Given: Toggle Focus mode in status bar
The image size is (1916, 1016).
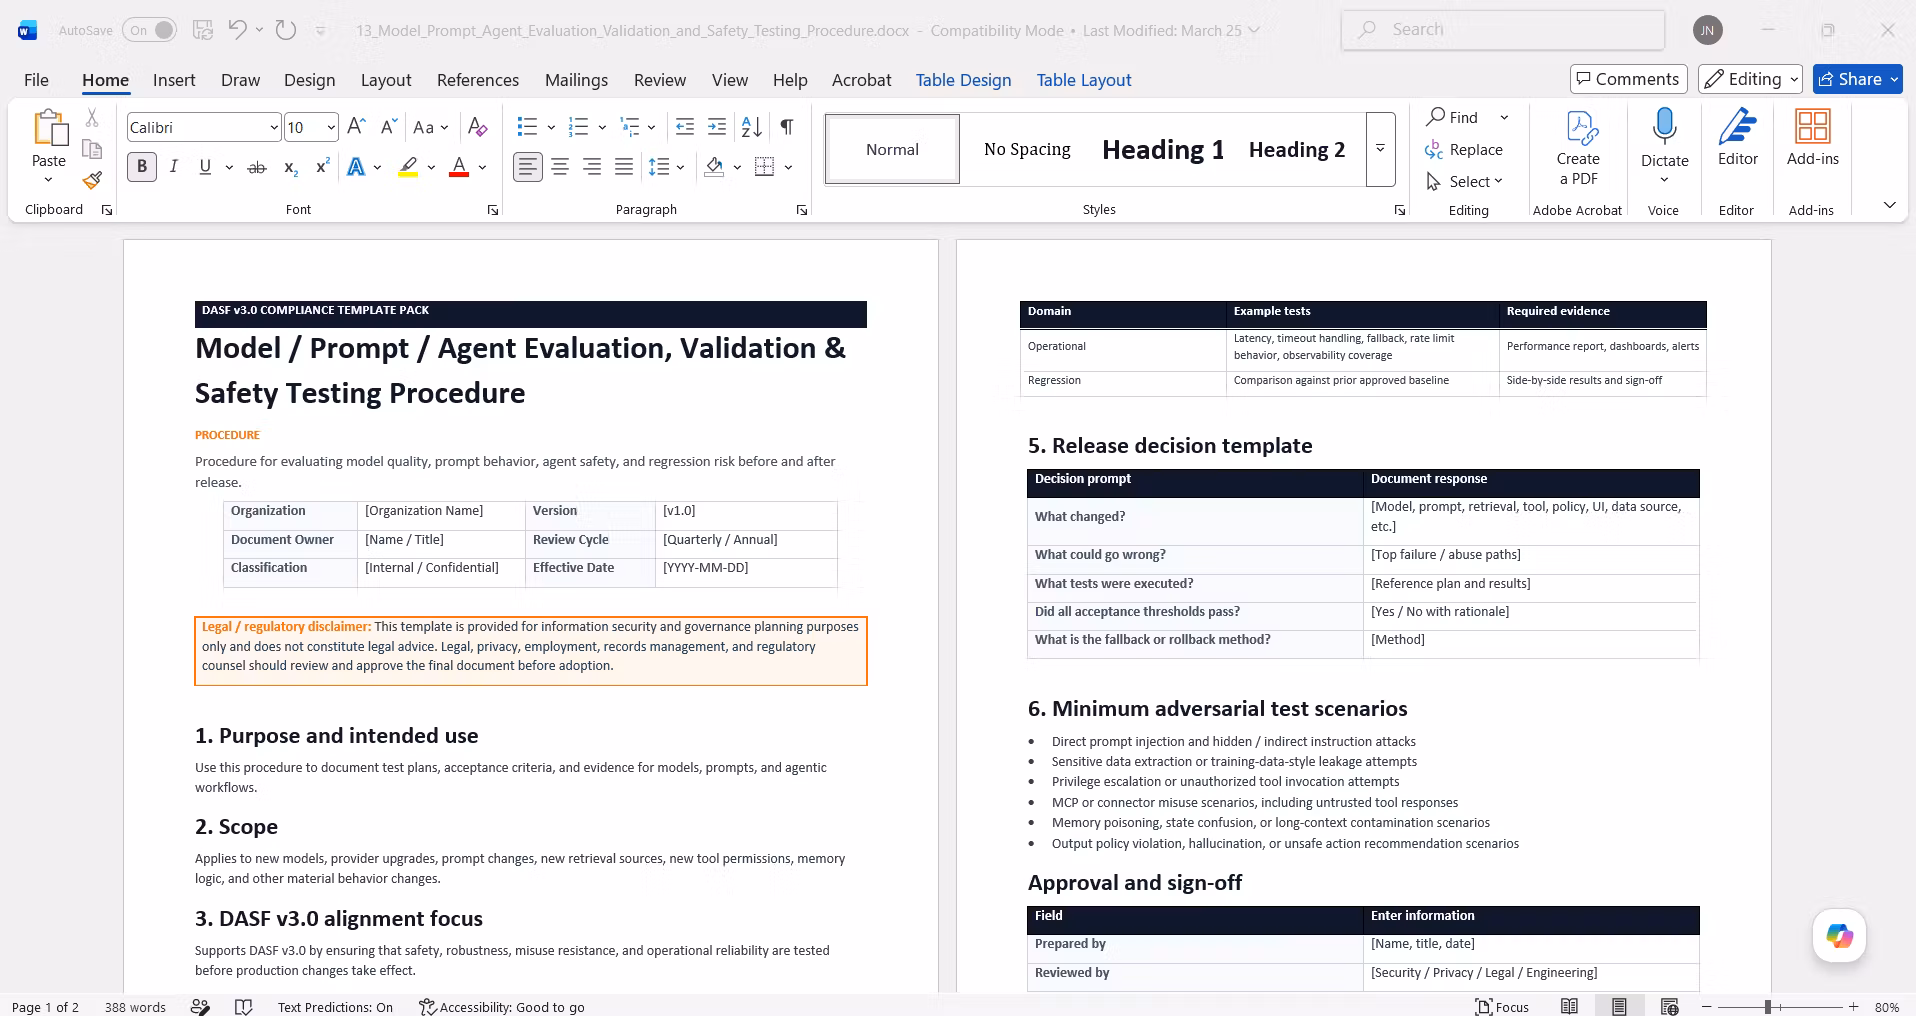Looking at the screenshot, I should click(x=1502, y=1007).
